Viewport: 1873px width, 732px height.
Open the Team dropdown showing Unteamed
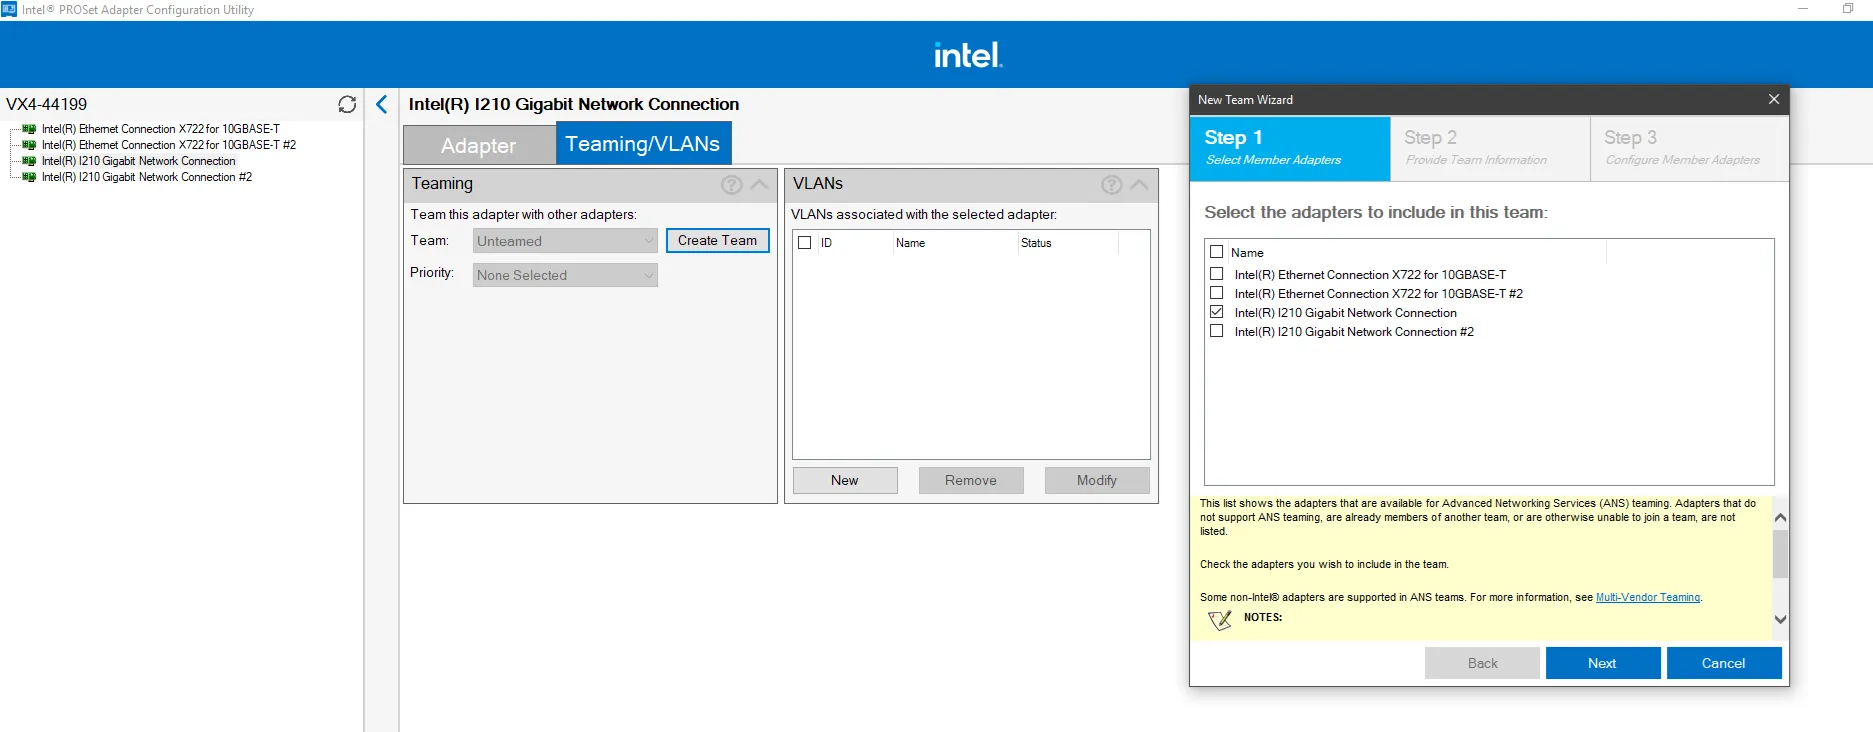pos(565,241)
